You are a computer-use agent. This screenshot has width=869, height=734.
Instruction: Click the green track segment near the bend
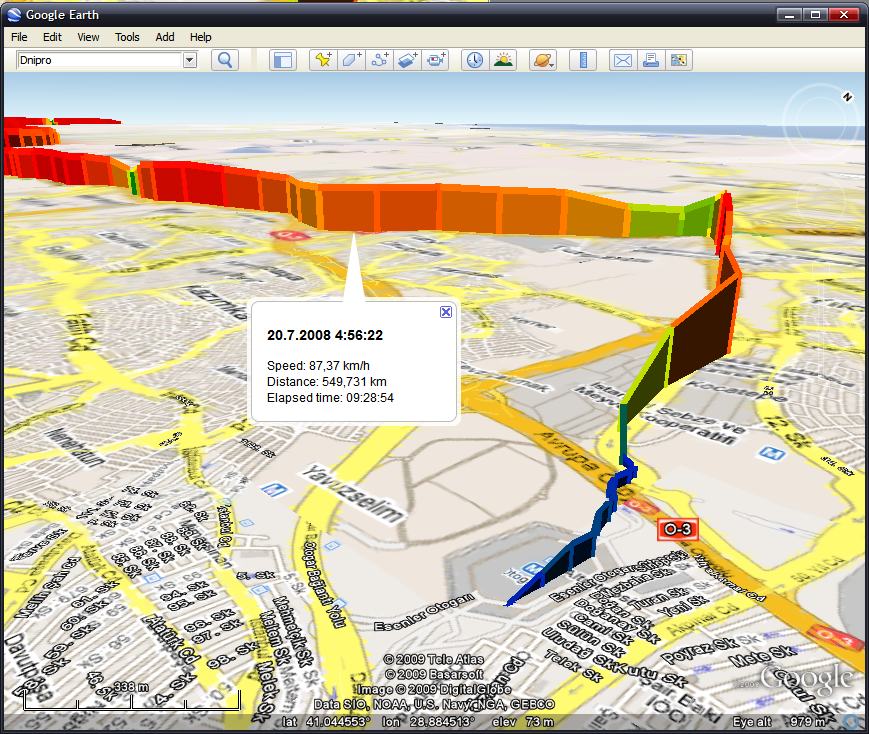[655, 221]
